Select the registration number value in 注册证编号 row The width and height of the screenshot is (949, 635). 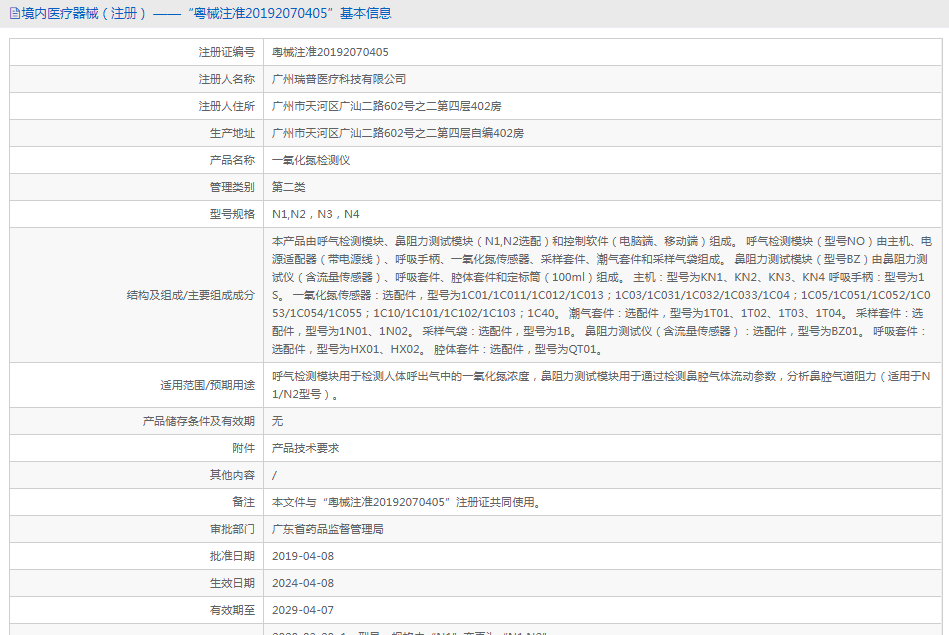[x=330, y=52]
